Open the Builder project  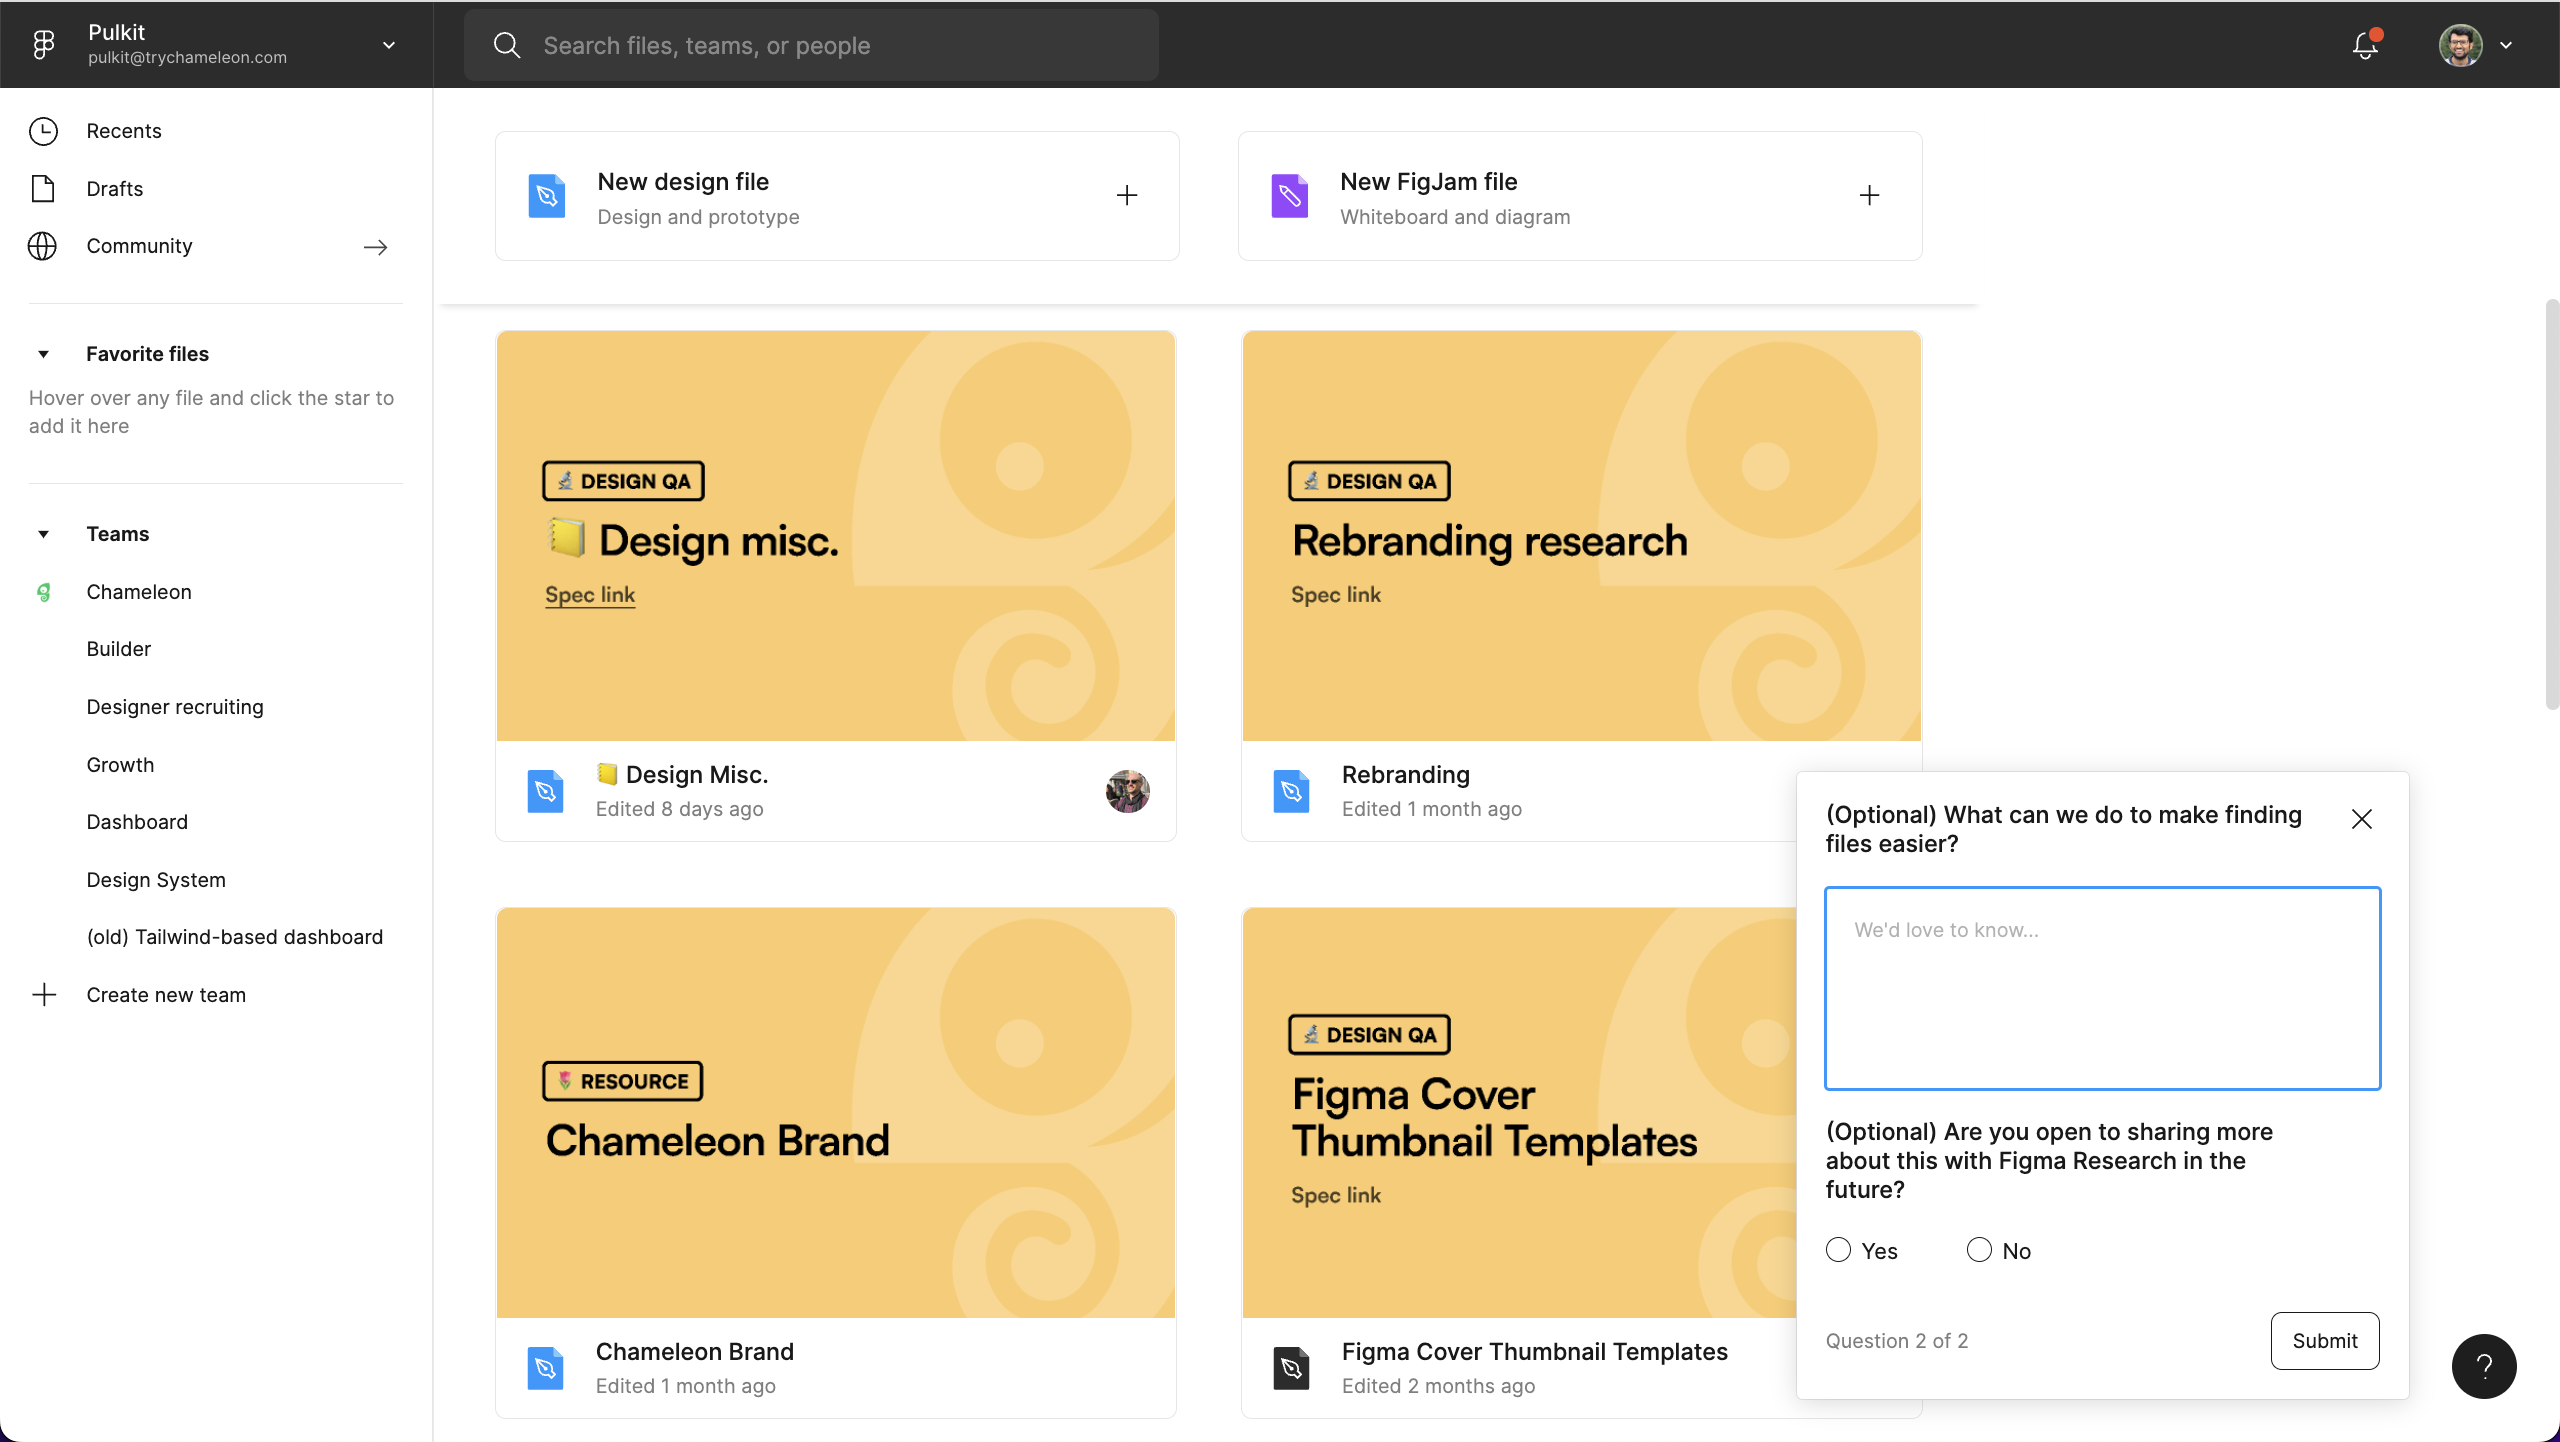coord(119,649)
